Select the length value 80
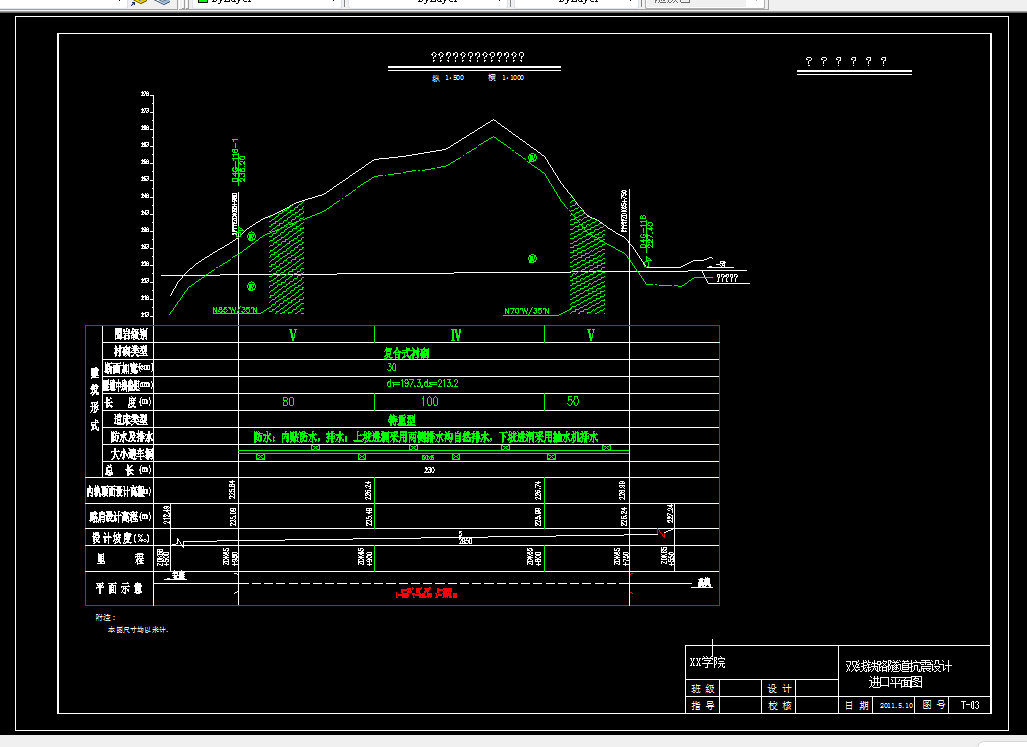Viewport: 1027px width, 747px height. tap(288, 402)
